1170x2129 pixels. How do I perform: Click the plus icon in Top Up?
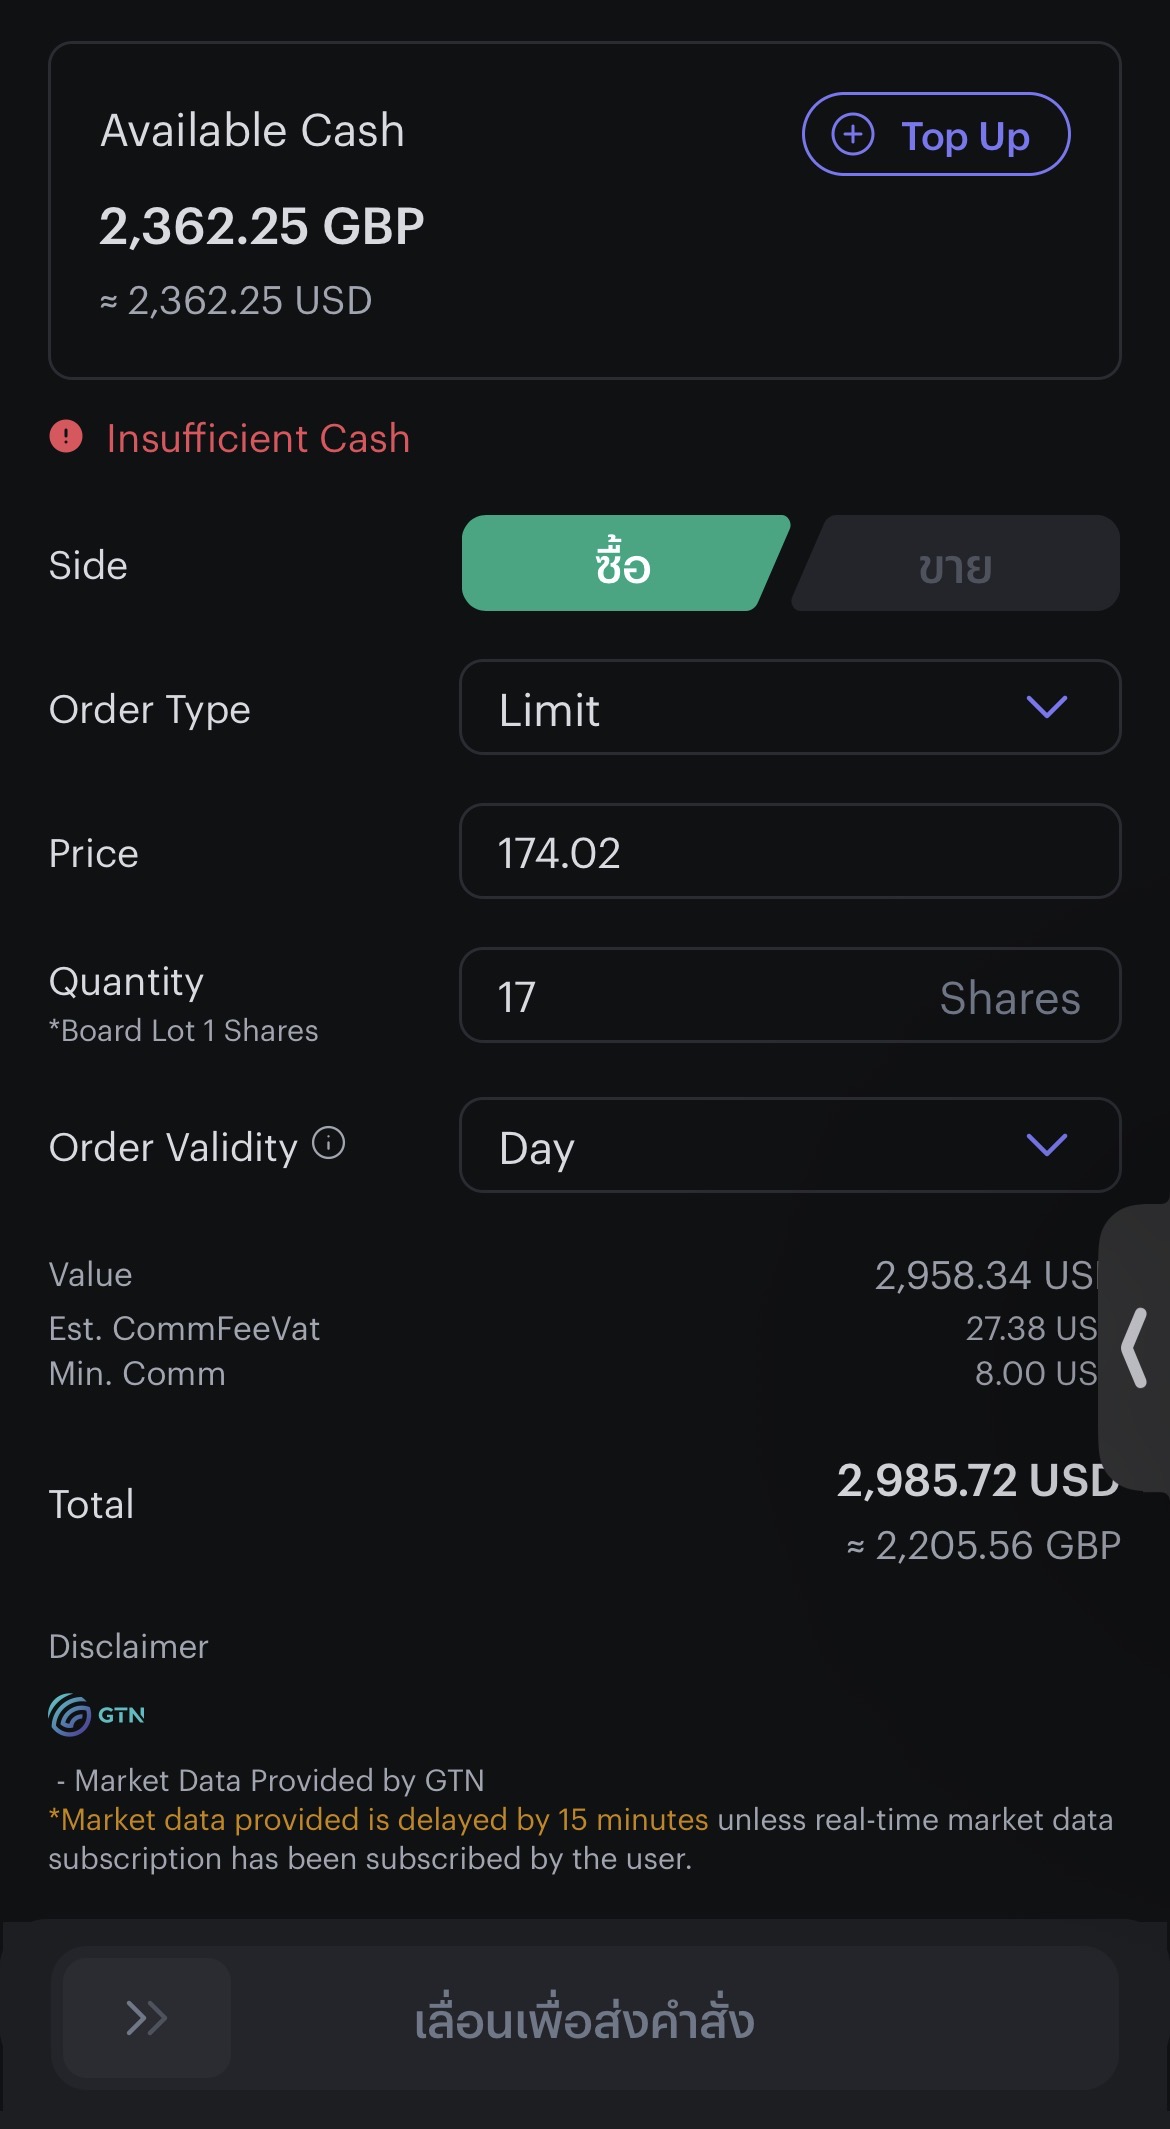[853, 134]
